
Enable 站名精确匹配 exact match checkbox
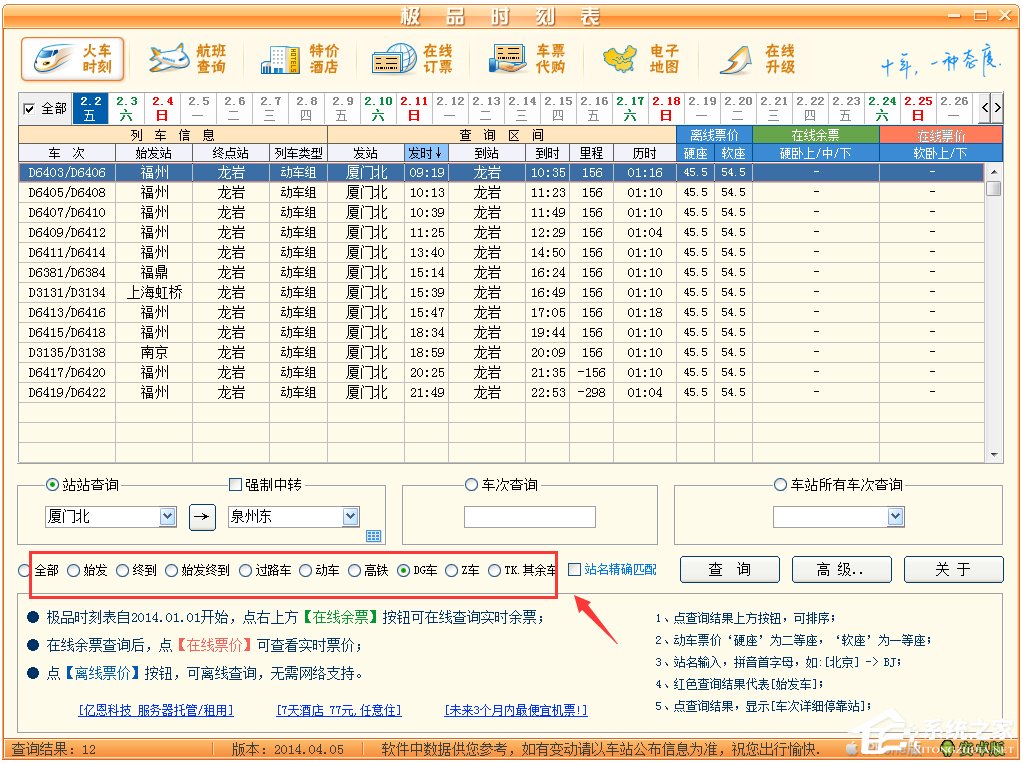574,570
